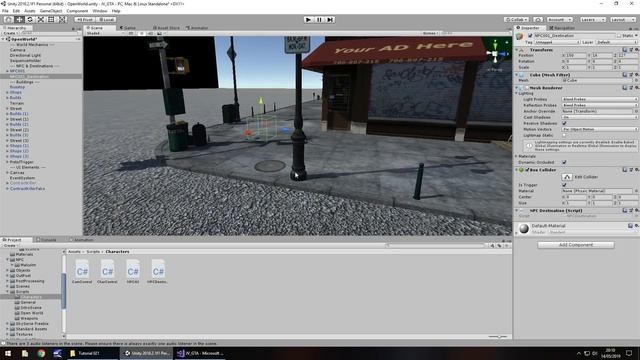
Task: Click Scripts in the Project breadcrumb
Action: (93, 252)
